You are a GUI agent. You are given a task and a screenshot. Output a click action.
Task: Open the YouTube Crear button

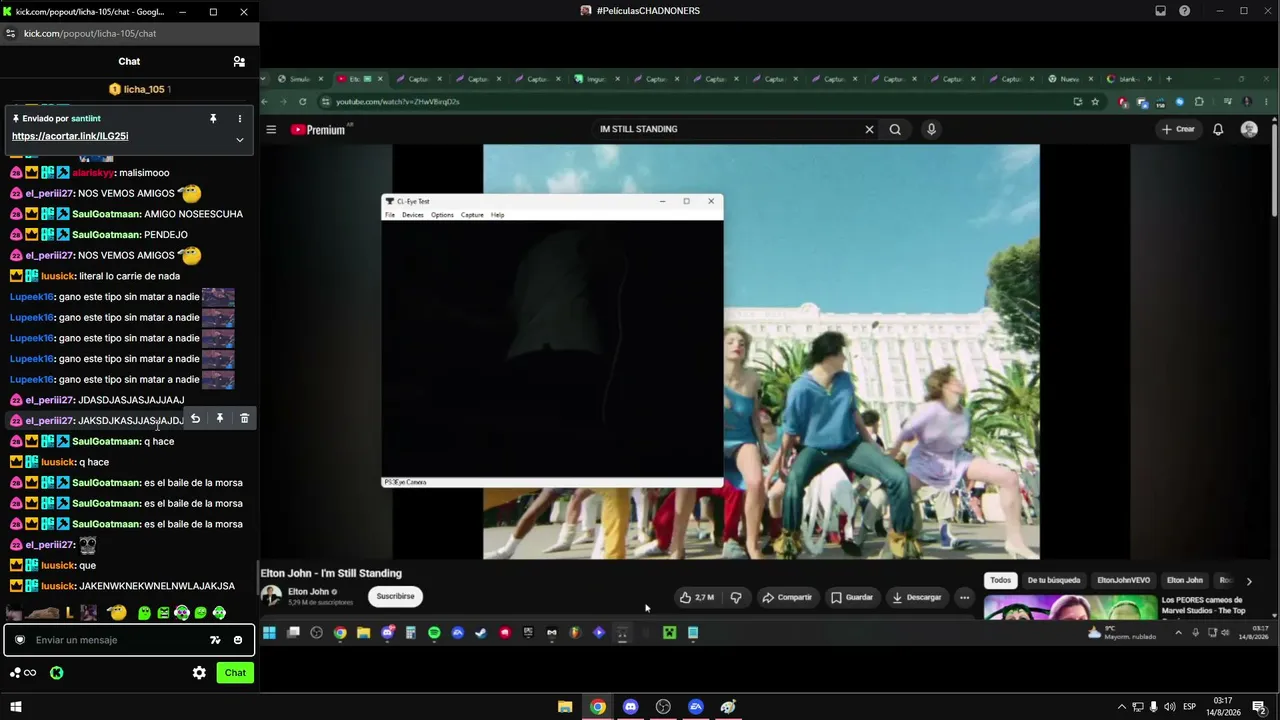click(1178, 129)
